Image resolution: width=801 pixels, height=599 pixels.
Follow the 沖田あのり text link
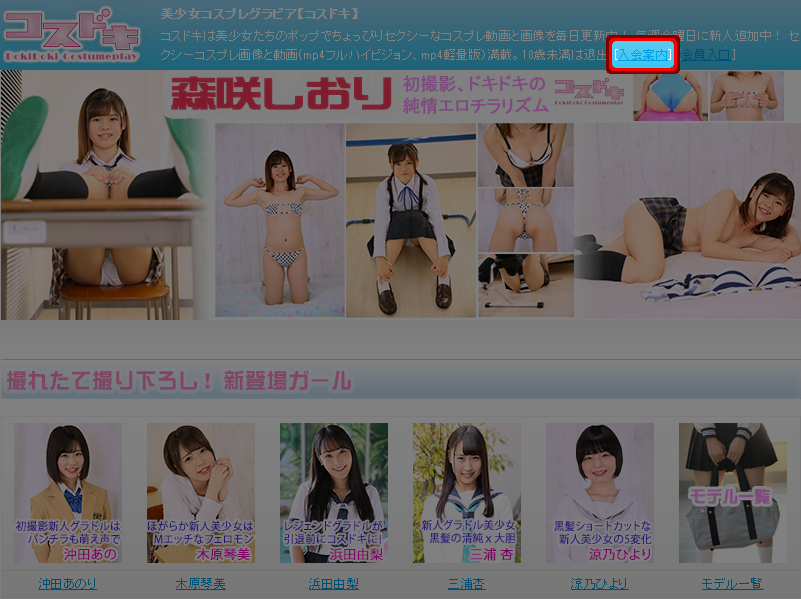coord(68,584)
